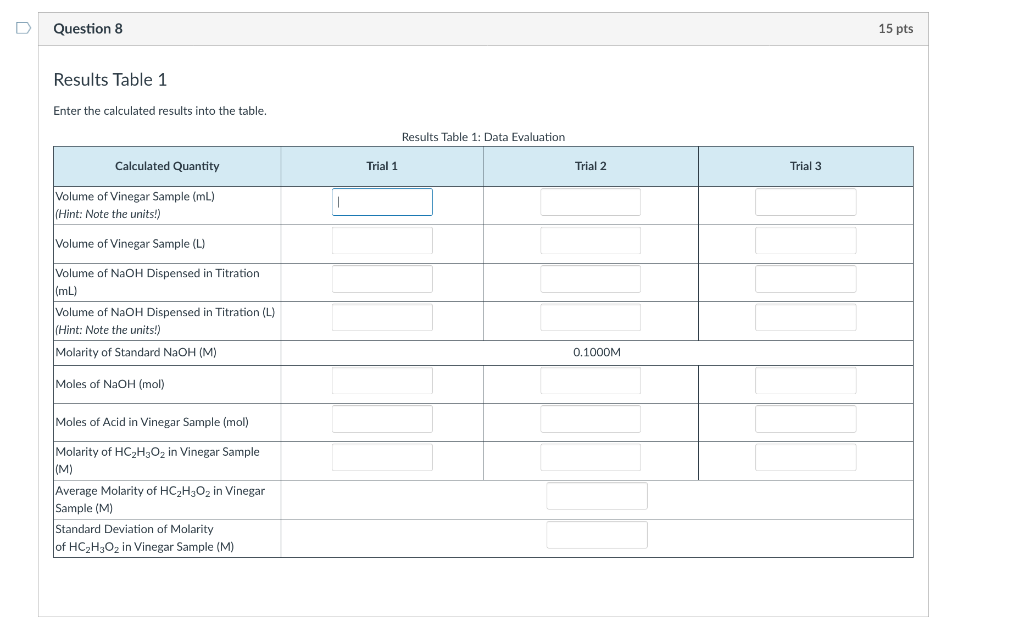Flag Question 8 with the bookmark icon
The height and width of the screenshot is (638, 1024).
point(24,28)
